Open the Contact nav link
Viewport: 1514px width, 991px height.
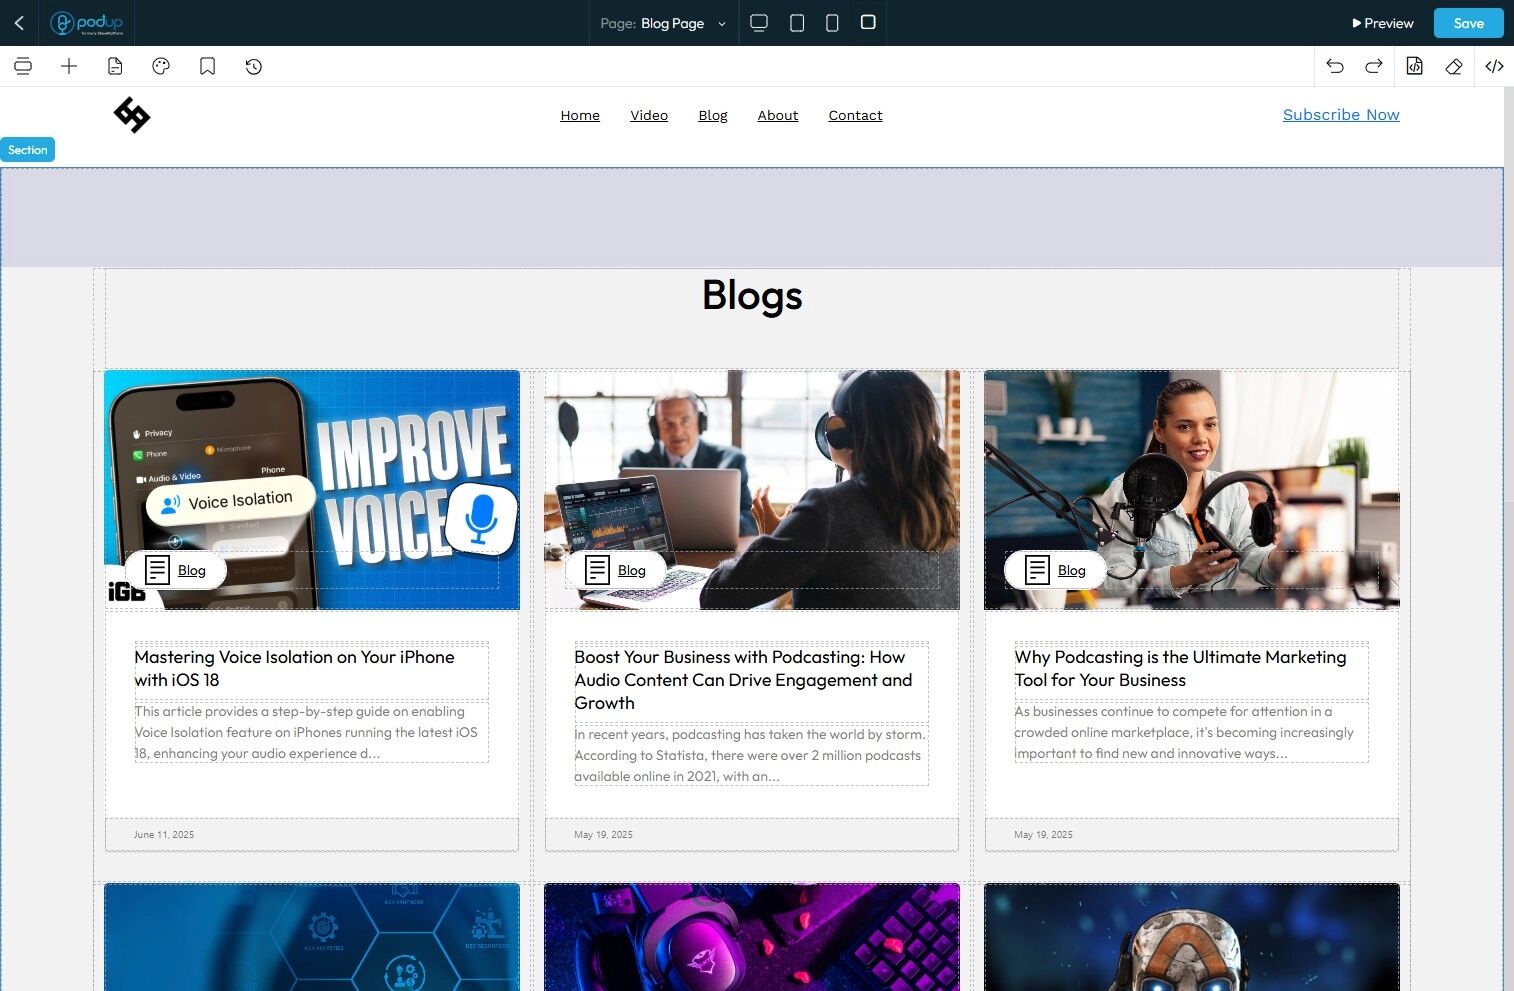point(856,115)
